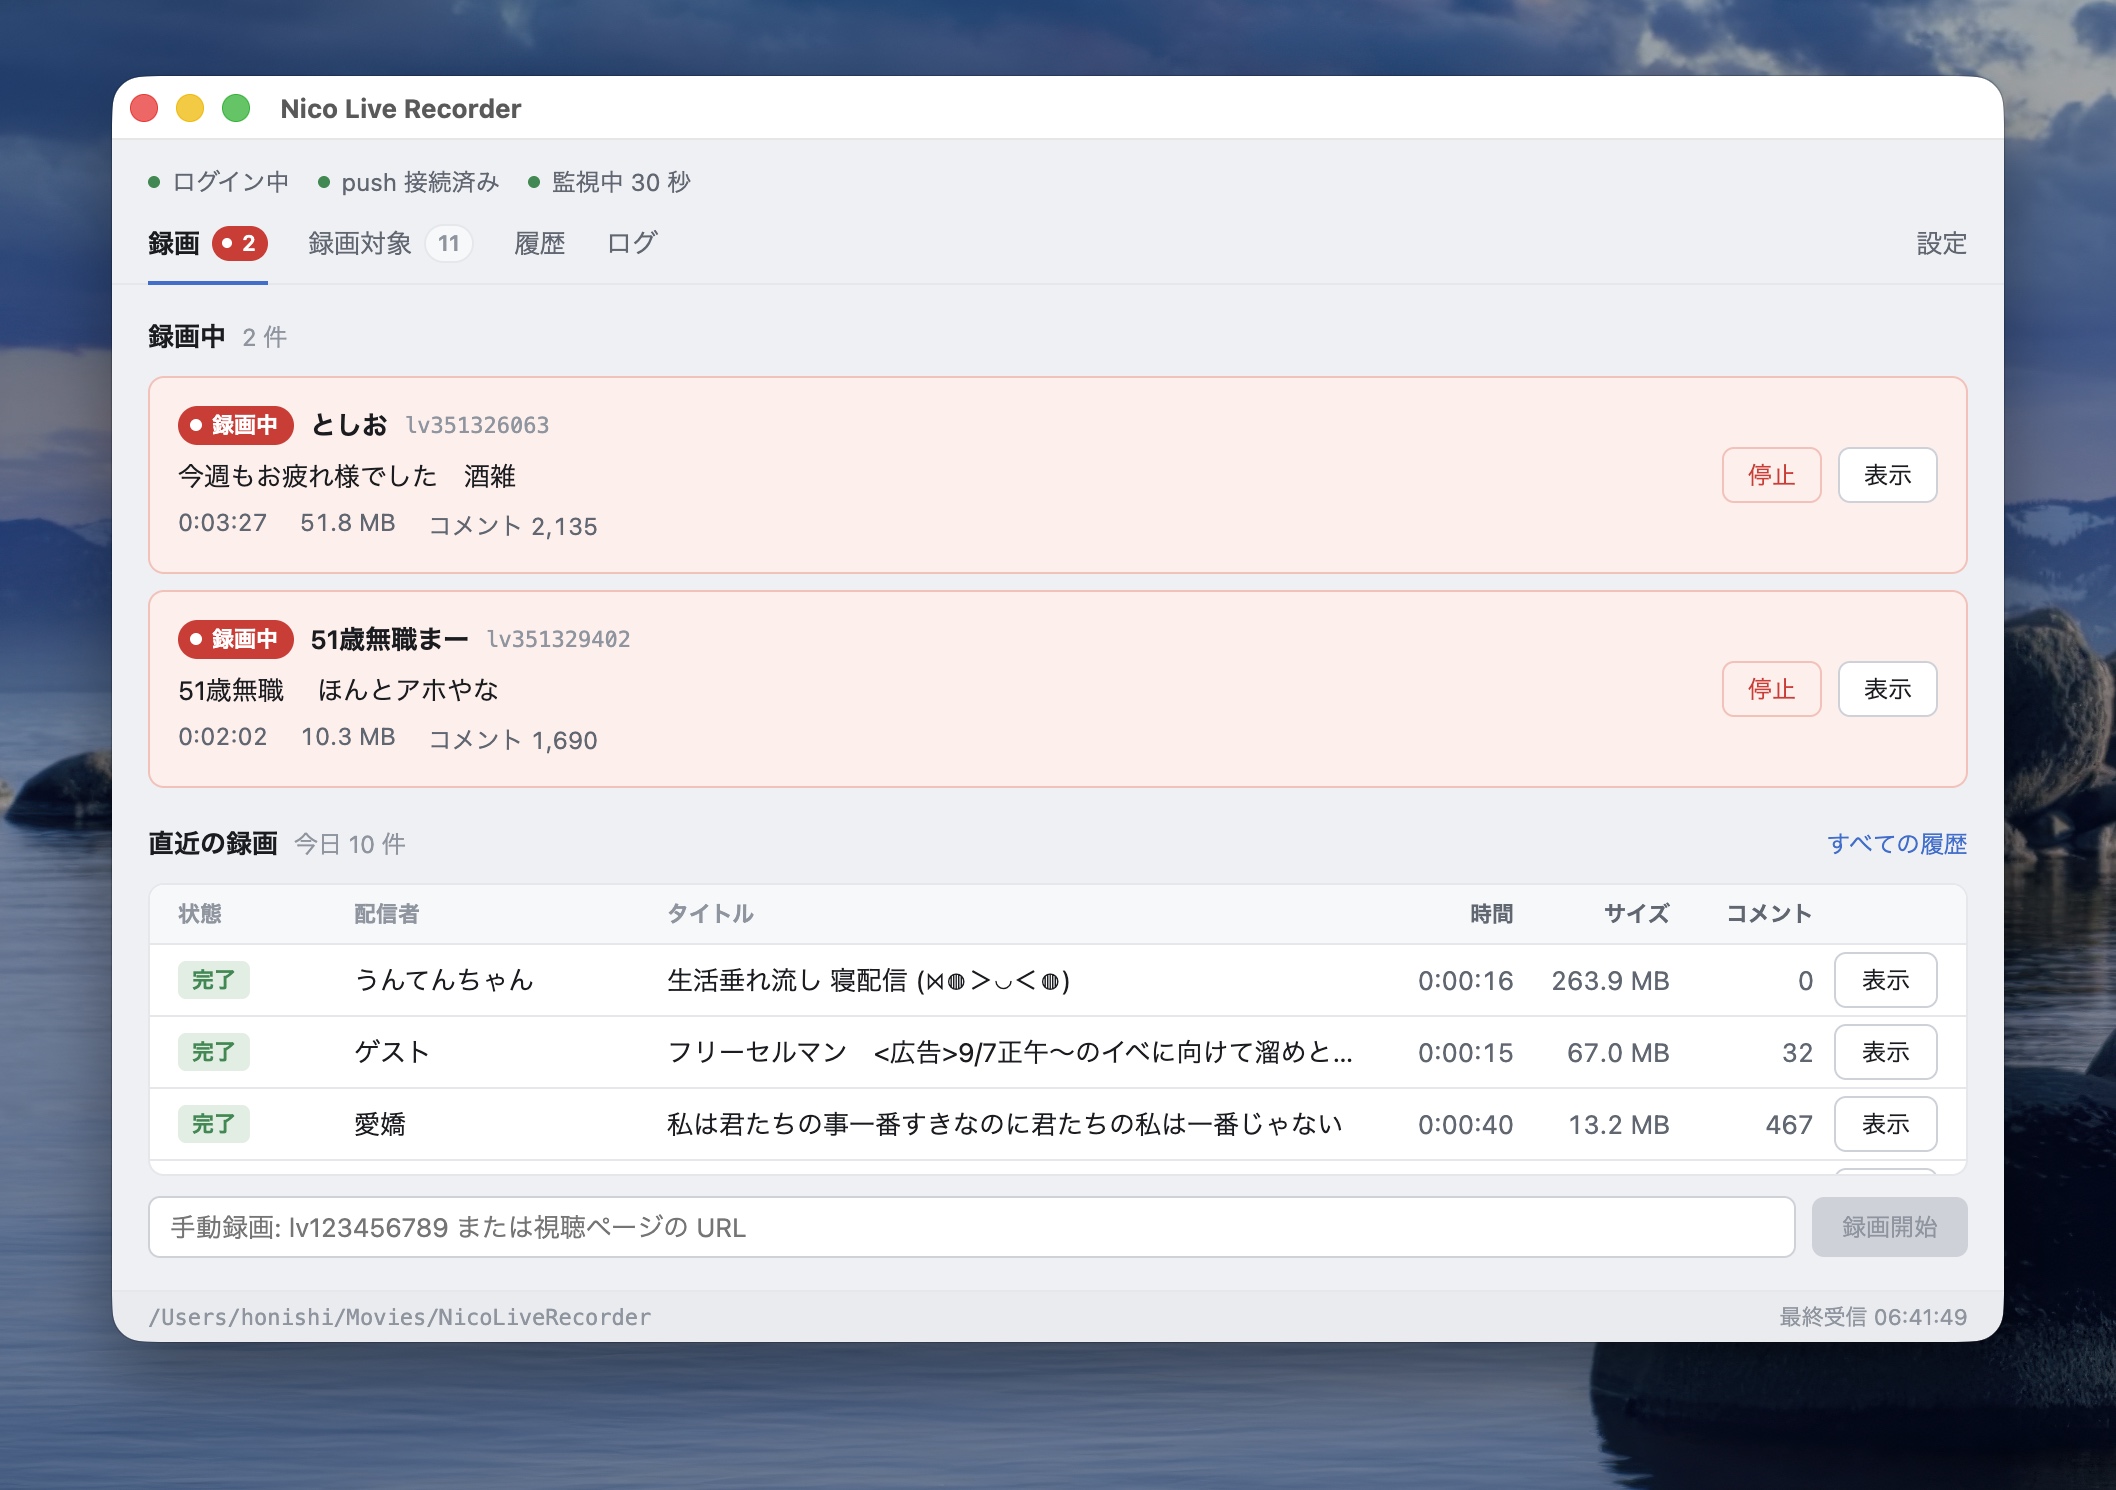The height and width of the screenshot is (1490, 2116).
Task: Show the としお recording
Action: click(1887, 475)
